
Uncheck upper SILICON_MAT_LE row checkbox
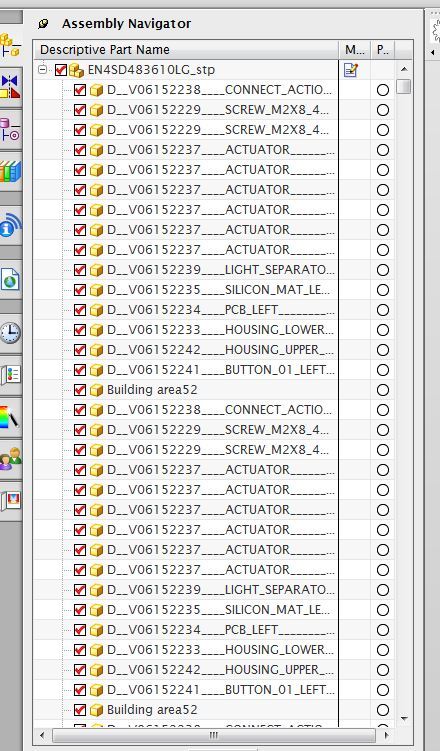(x=80, y=290)
